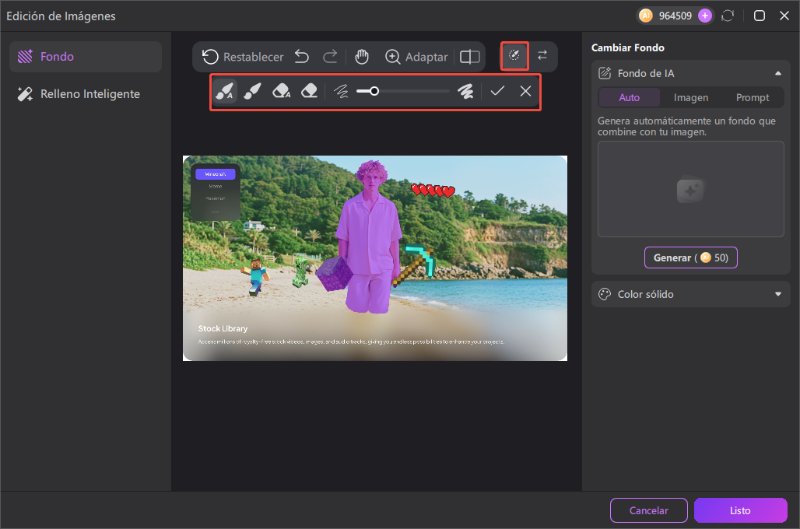Toggle the manual brush selection tool
Viewport: 800px width, 529px height.
pyautogui.click(x=514, y=56)
